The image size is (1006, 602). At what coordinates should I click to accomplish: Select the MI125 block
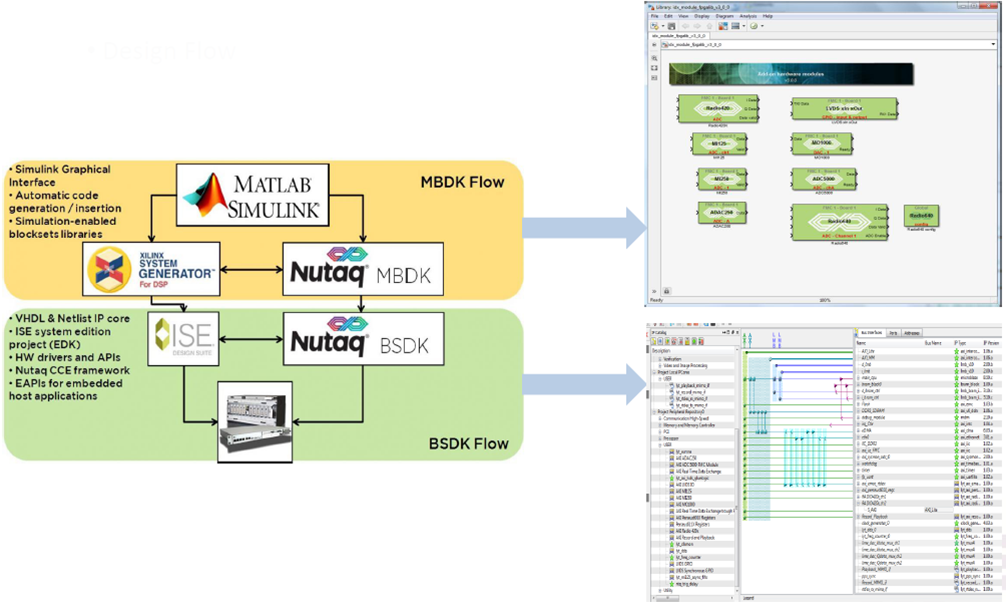point(719,144)
